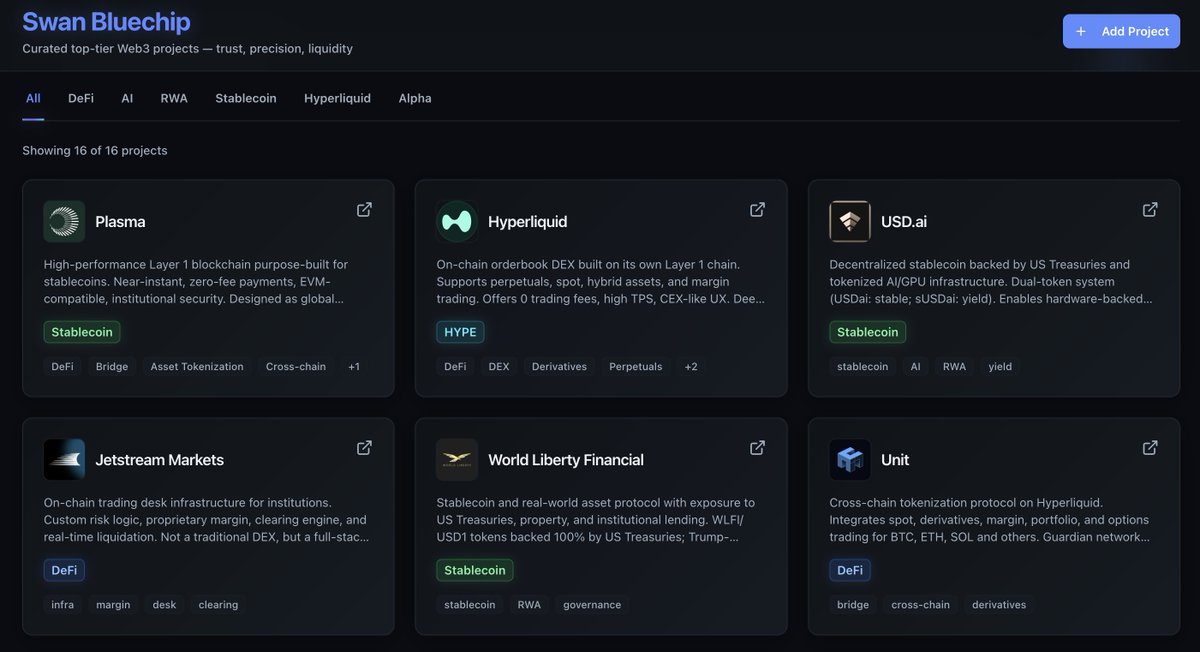Click the World Liberty Financial logo
Screen dimensions: 1200x652
[457, 459]
